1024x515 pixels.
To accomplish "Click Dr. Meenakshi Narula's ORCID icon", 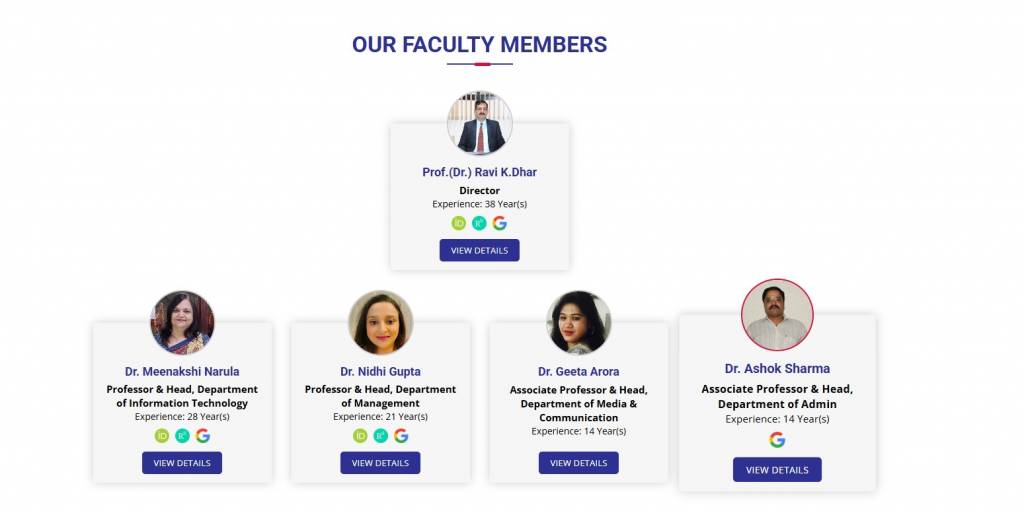I will tap(162, 435).
